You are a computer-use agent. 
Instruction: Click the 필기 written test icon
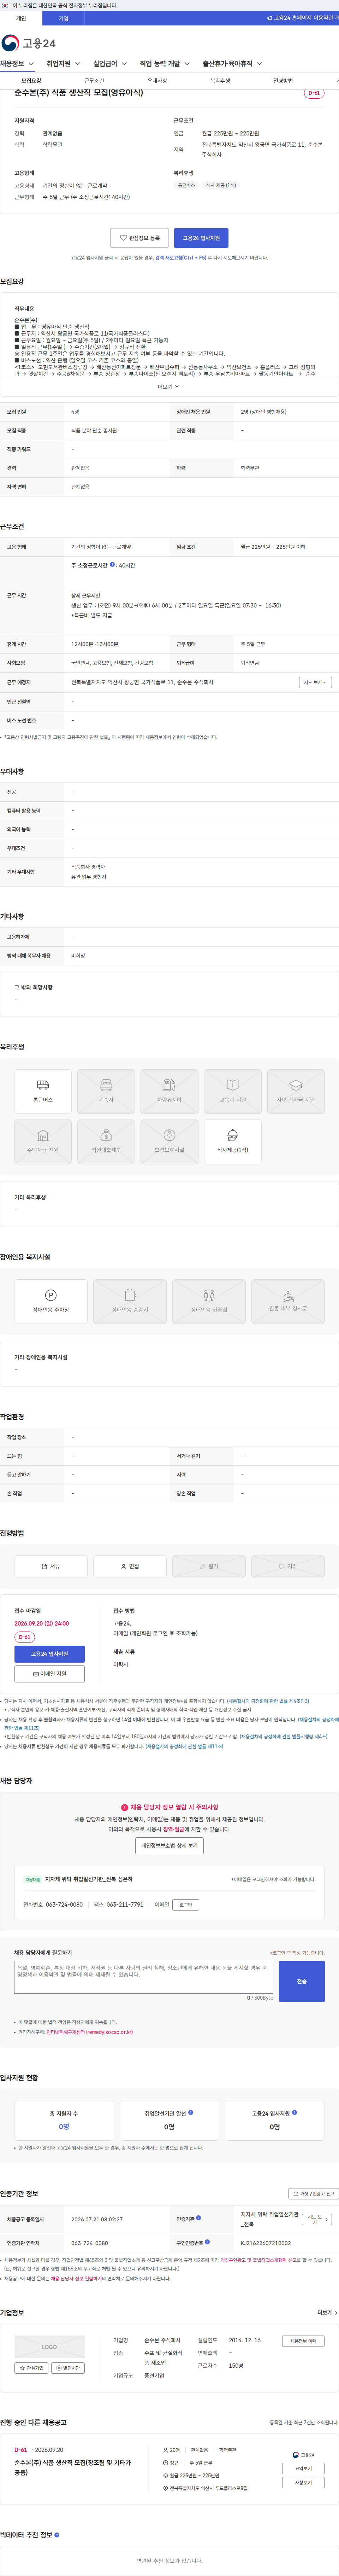point(209,1566)
